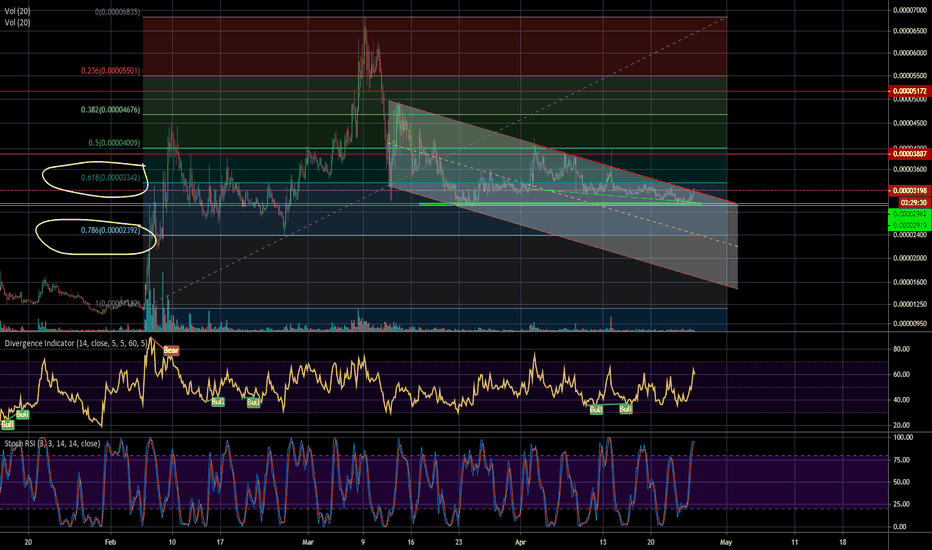This screenshot has width=932, height=550.
Task: Open the Stoch RSI legend title
Action: click(x=52, y=444)
